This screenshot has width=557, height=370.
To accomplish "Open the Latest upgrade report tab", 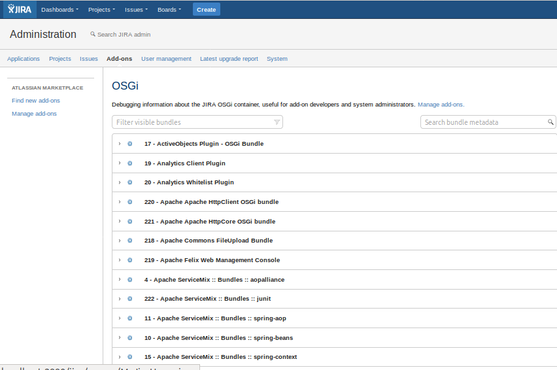I will coord(229,59).
